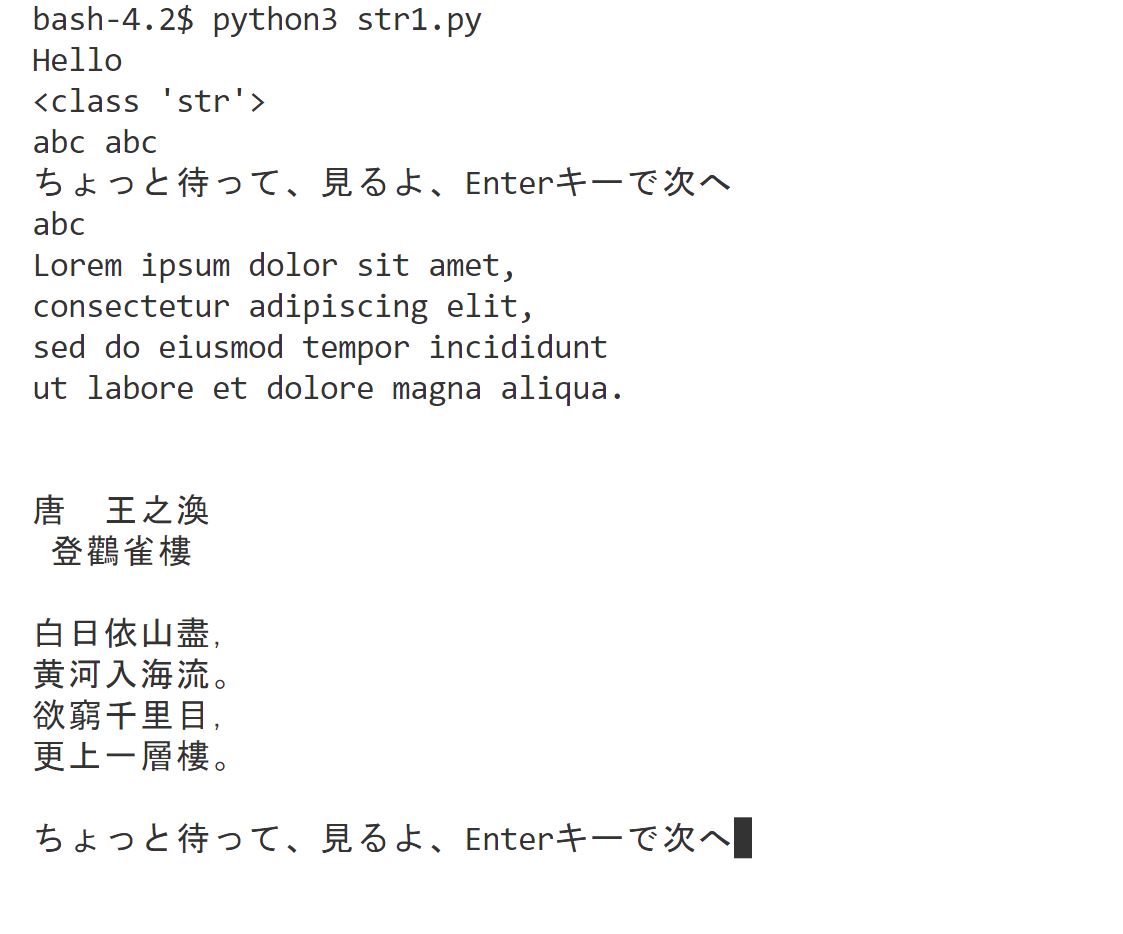The height and width of the screenshot is (934, 1123).
Task: Click the "consectetur adipiscing elit," line
Action: coord(284,306)
